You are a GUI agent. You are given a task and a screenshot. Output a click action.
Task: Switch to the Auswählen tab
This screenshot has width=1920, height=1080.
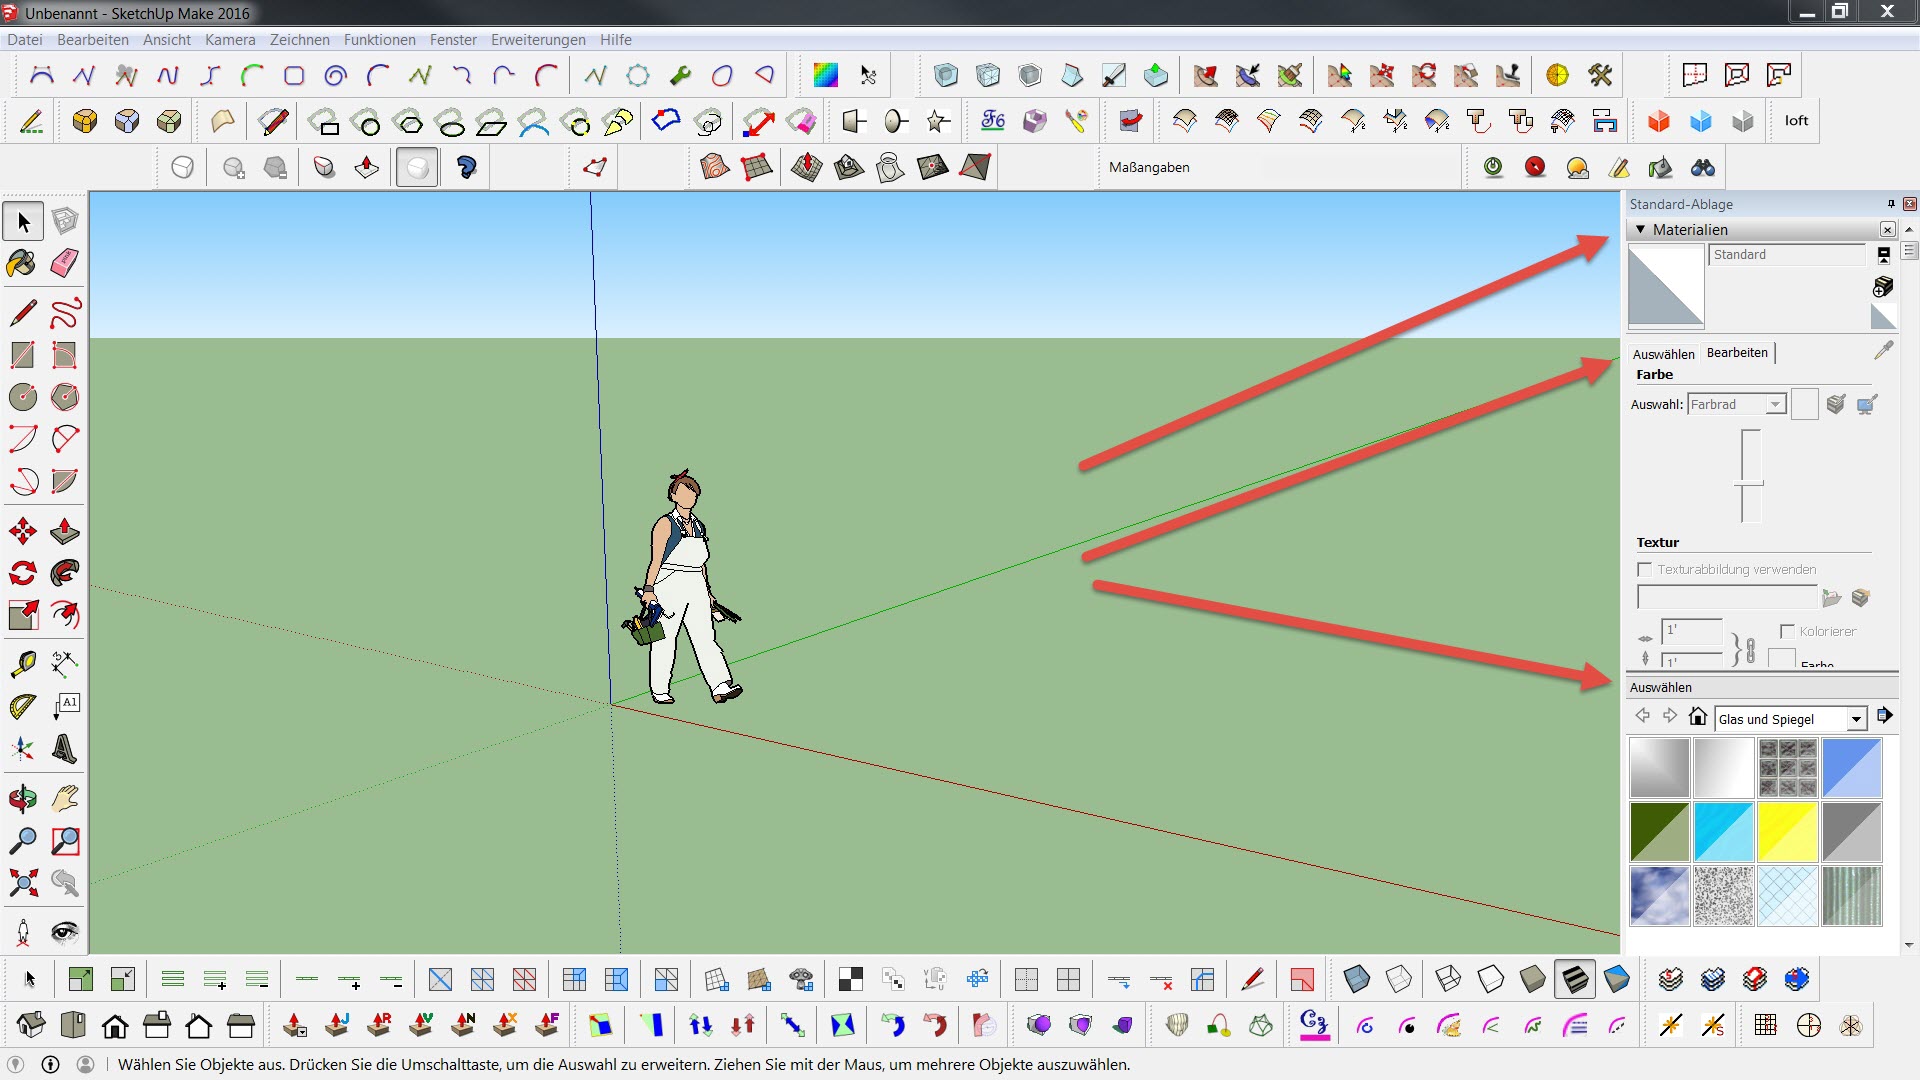click(1663, 354)
